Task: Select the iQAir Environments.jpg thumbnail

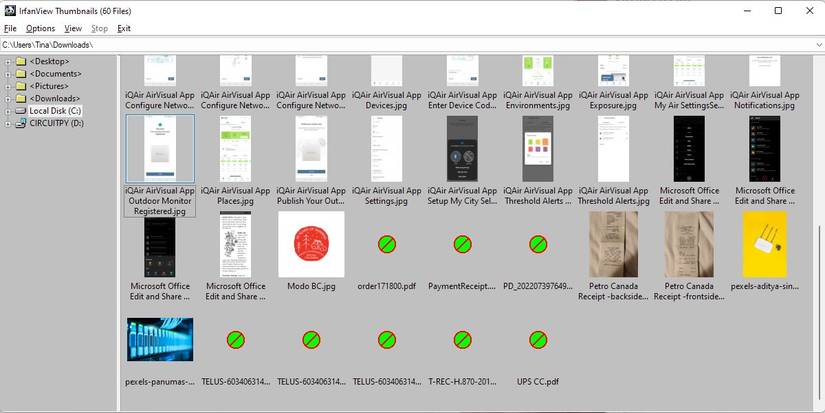Action: coord(538,70)
